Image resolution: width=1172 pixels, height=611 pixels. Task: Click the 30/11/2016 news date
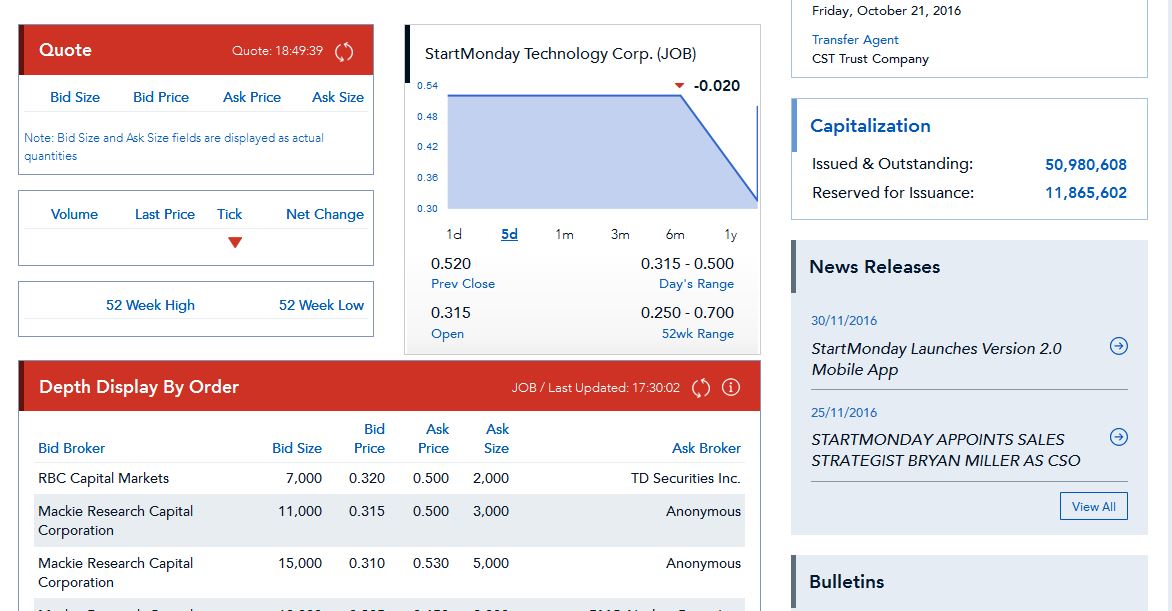844,321
